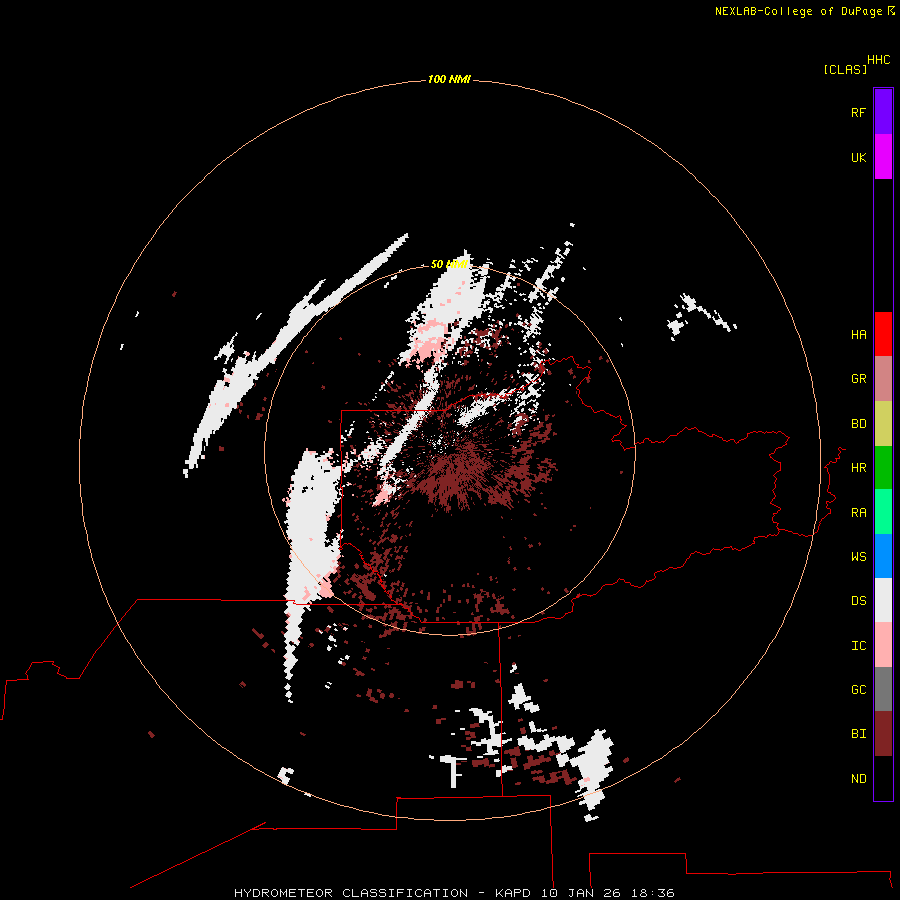The image size is (900, 900).
Task: Select the pink IC legend swatch
Action: coord(883,645)
